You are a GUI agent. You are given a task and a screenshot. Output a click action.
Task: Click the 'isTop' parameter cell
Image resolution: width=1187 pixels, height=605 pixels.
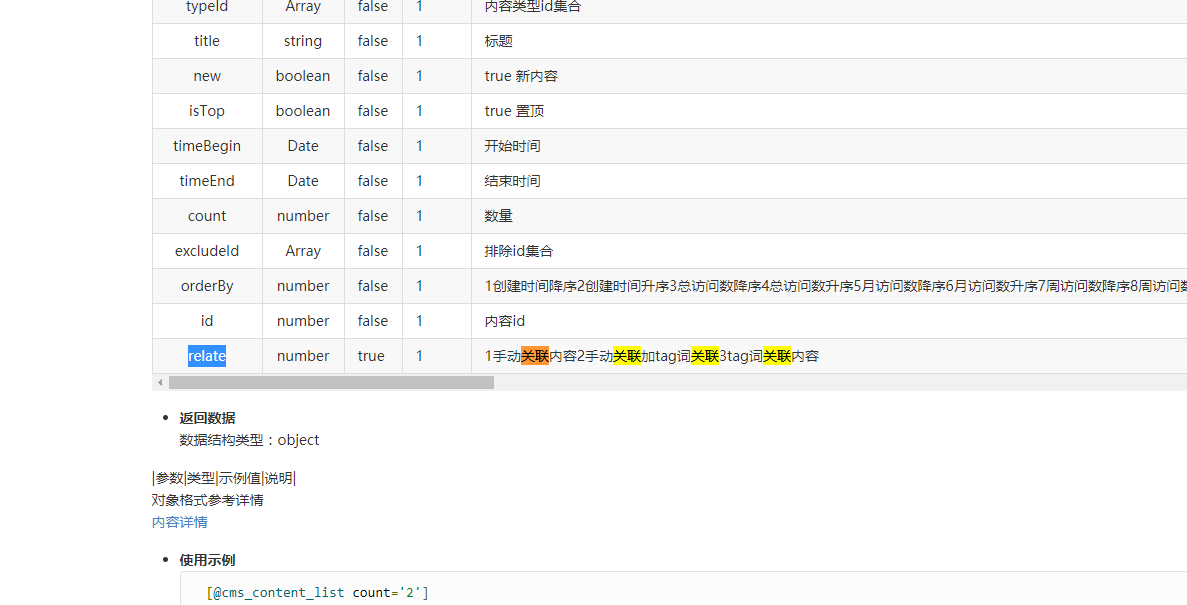[x=207, y=111]
